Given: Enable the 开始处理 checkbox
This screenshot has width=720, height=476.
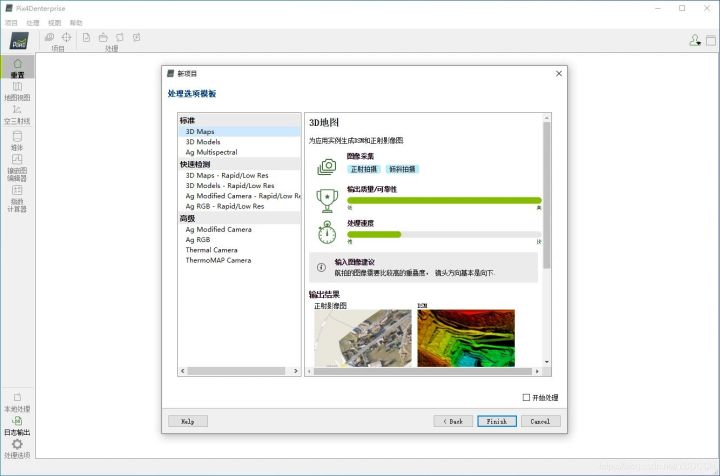Looking at the screenshot, I should point(526,398).
